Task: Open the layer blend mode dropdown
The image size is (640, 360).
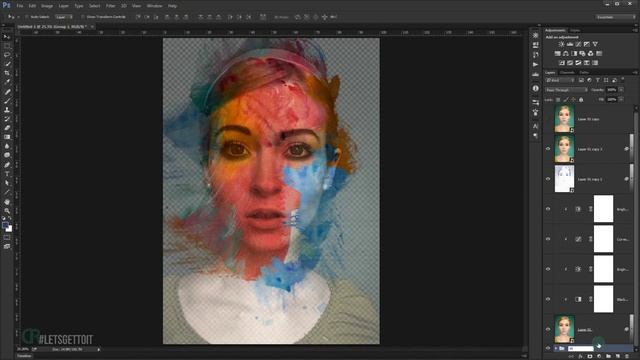Action: click(566, 90)
